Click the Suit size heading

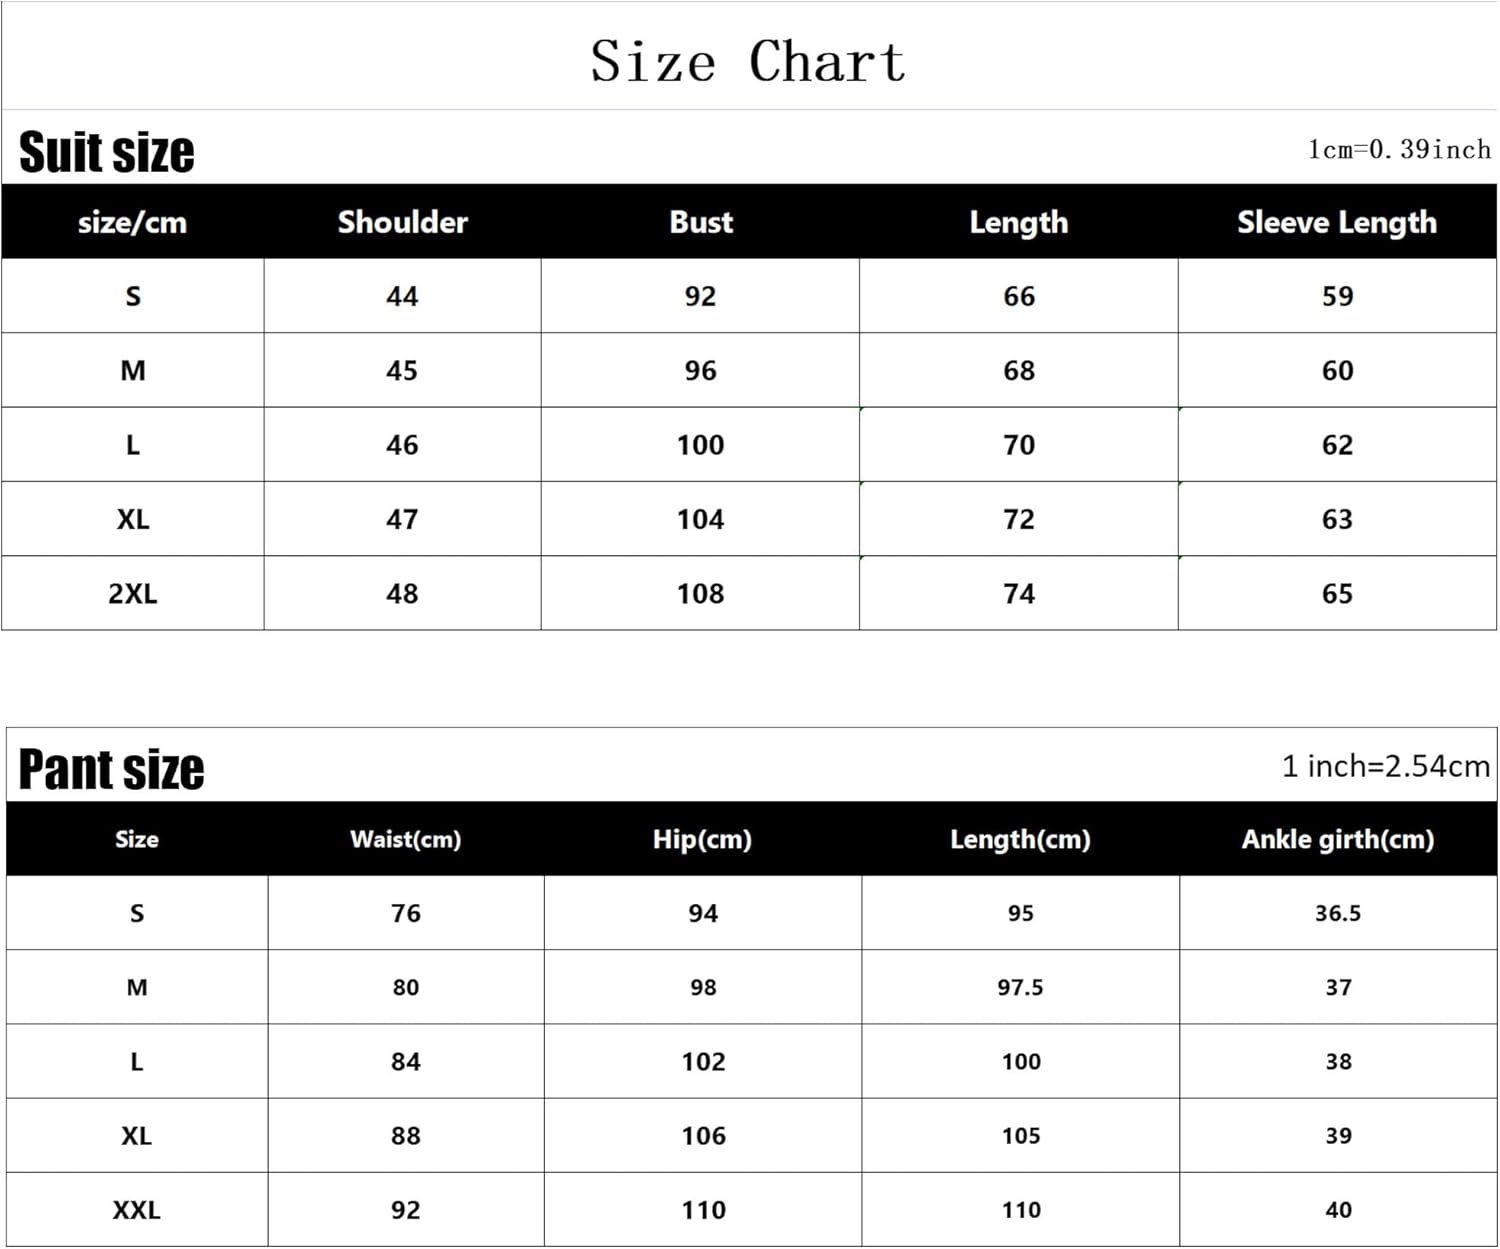[107, 153]
